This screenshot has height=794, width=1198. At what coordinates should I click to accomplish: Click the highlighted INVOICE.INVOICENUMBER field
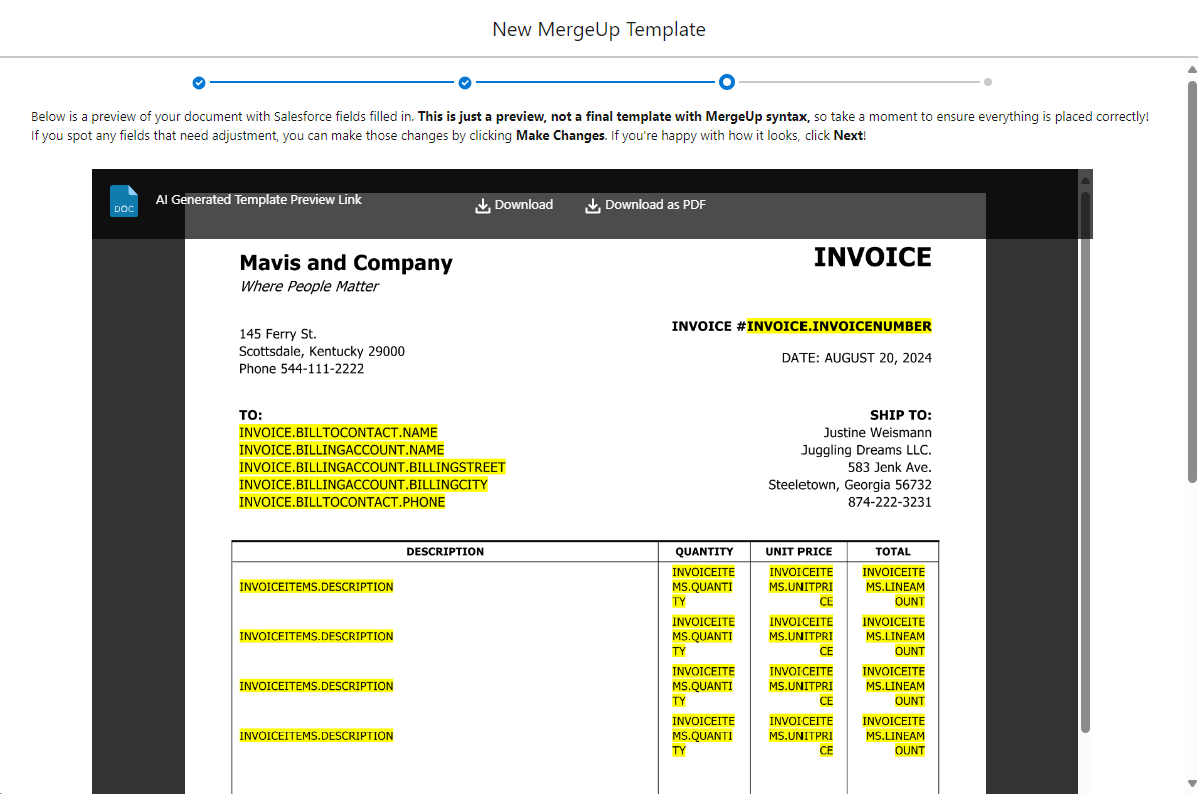[x=839, y=326]
